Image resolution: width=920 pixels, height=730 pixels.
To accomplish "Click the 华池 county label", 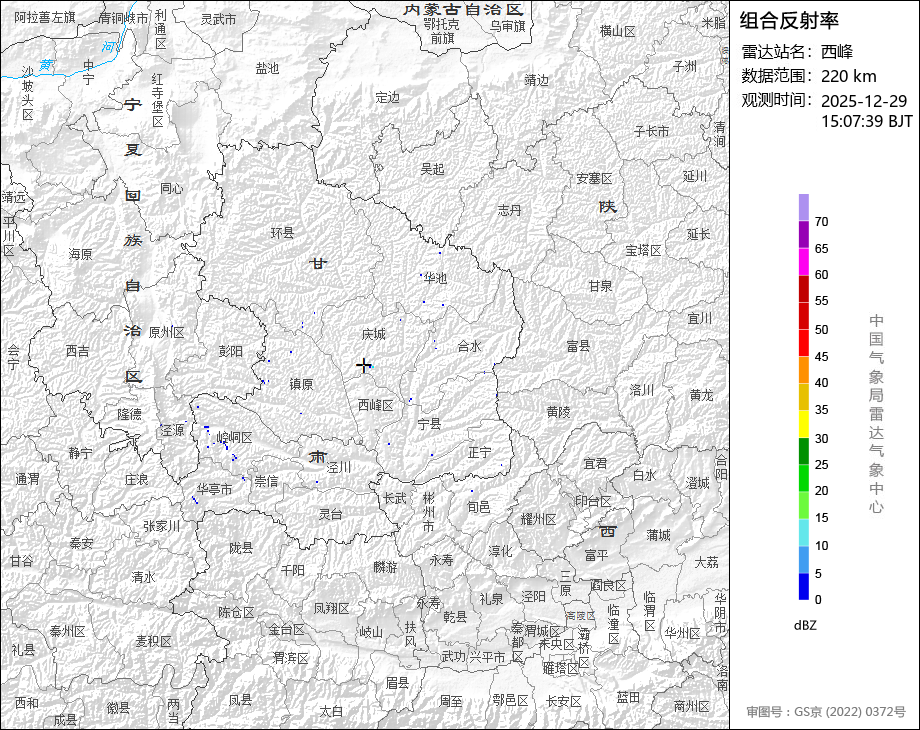I will click(x=435, y=278).
